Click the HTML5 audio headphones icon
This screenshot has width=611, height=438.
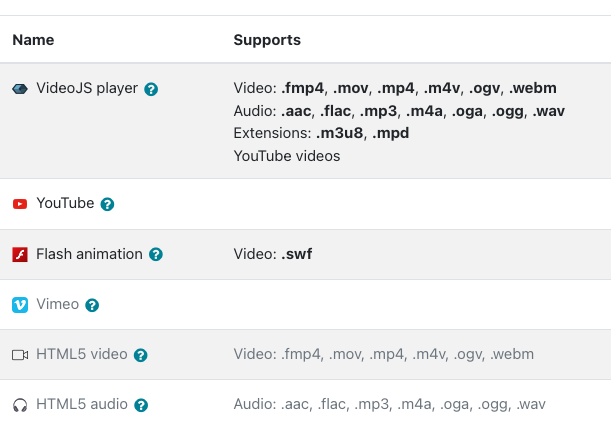[20, 405]
